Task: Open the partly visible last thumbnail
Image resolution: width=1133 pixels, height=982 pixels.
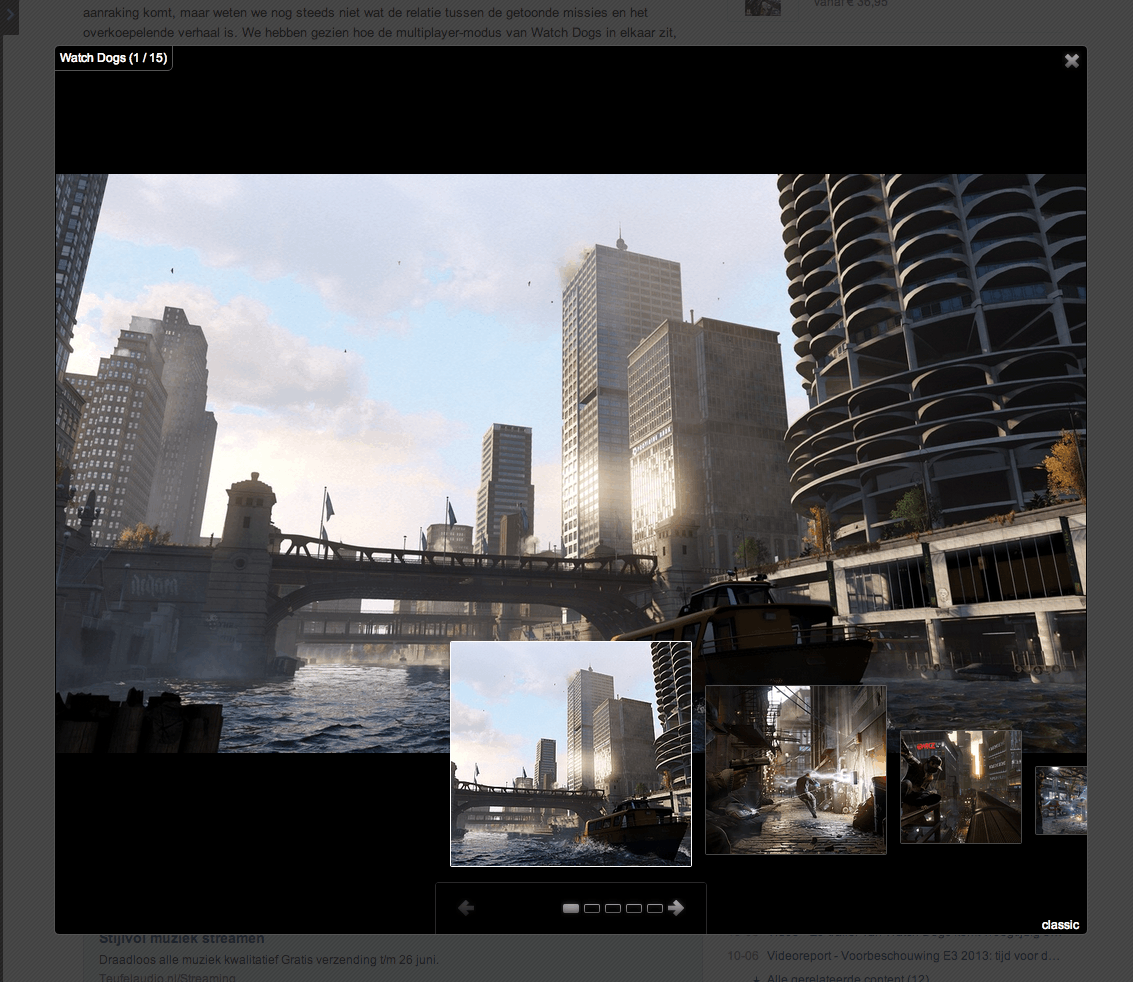Action: click(x=1061, y=800)
